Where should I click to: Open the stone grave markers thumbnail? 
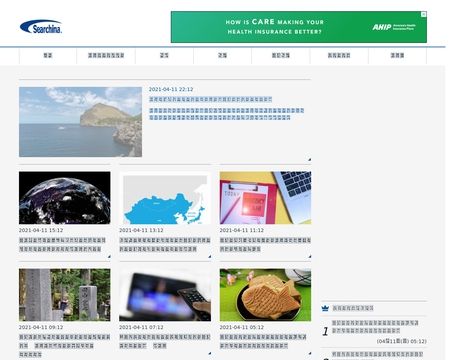pyautogui.click(x=65, y=295)
